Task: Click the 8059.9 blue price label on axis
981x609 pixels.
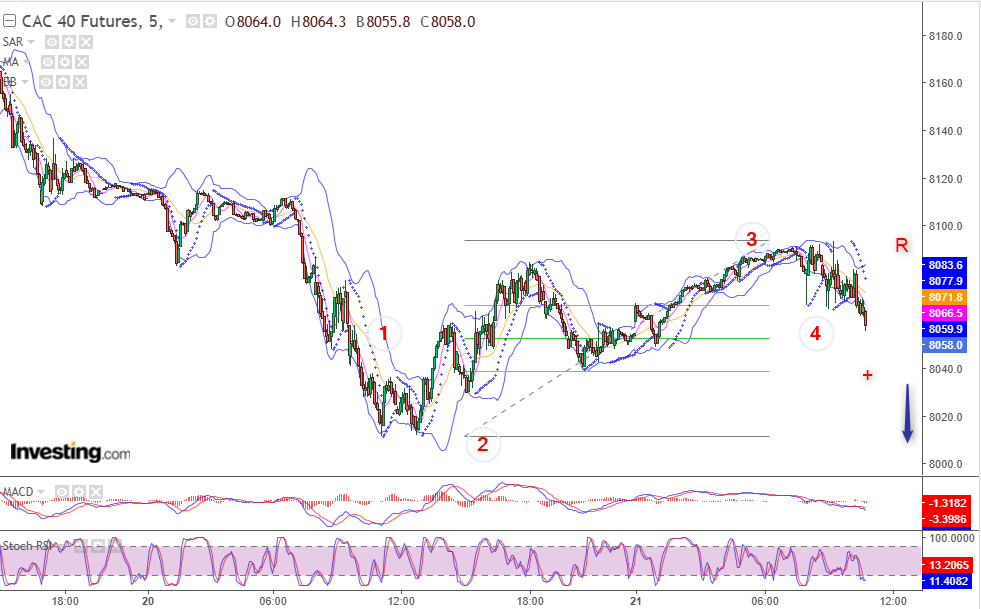Action: (x=945, y=329)
